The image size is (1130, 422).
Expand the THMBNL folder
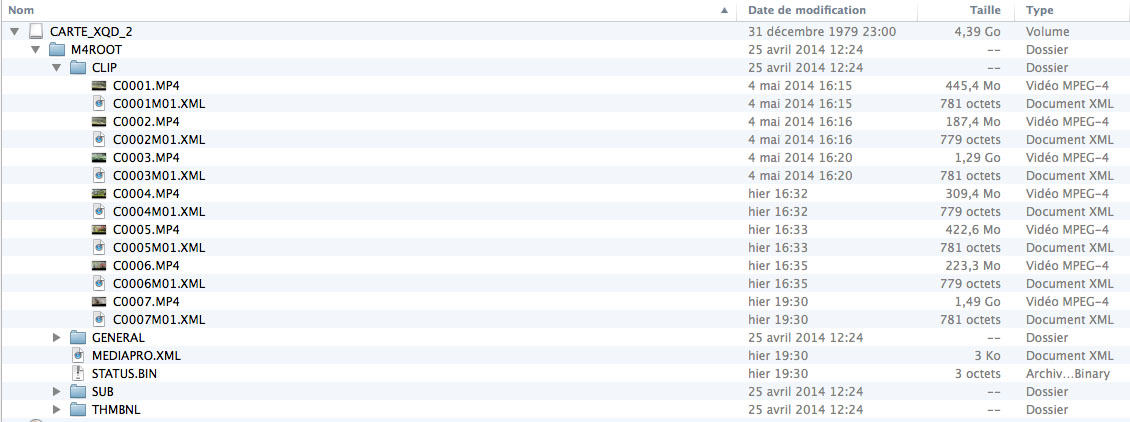click(x=57, y=409)
